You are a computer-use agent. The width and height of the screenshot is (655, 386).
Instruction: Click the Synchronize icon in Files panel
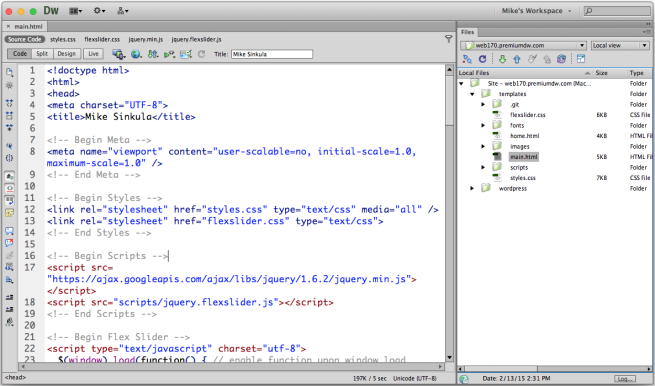[x=561, y=59]
